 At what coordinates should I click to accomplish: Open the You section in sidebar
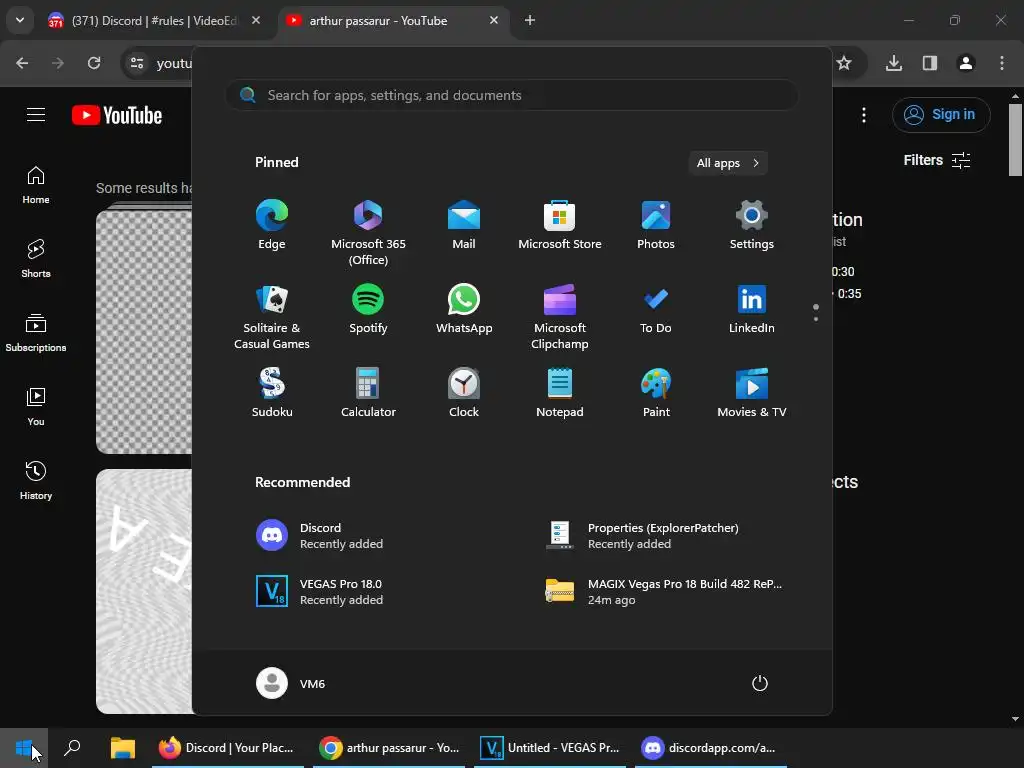[36, 407]
